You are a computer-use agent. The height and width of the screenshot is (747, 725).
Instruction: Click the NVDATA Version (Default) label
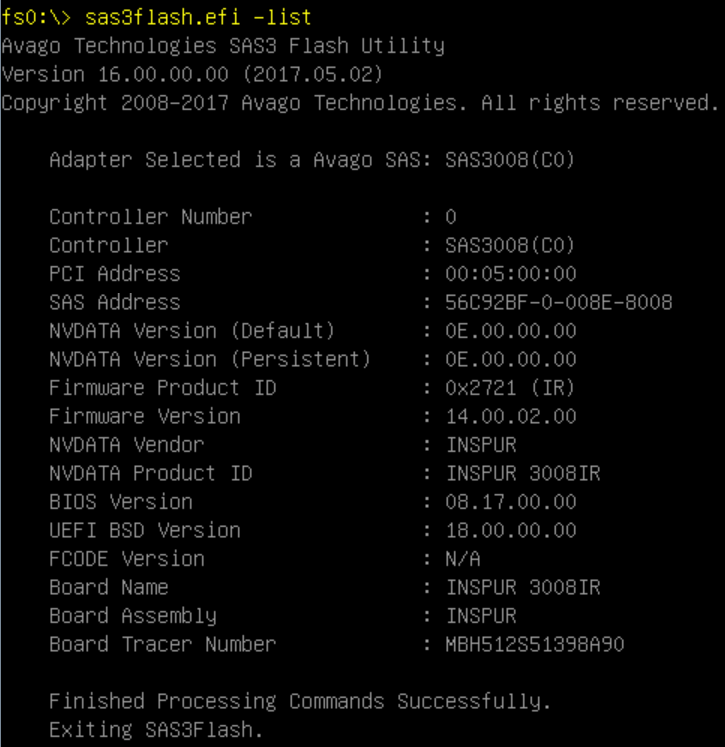pos(191,331)
